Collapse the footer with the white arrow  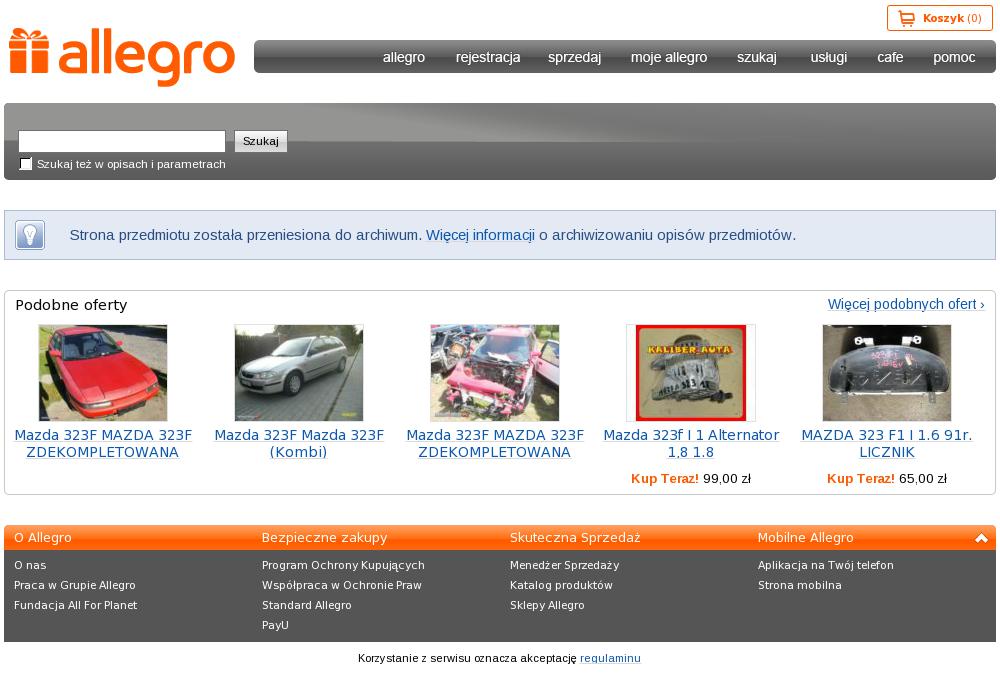(x=981, y=538)
